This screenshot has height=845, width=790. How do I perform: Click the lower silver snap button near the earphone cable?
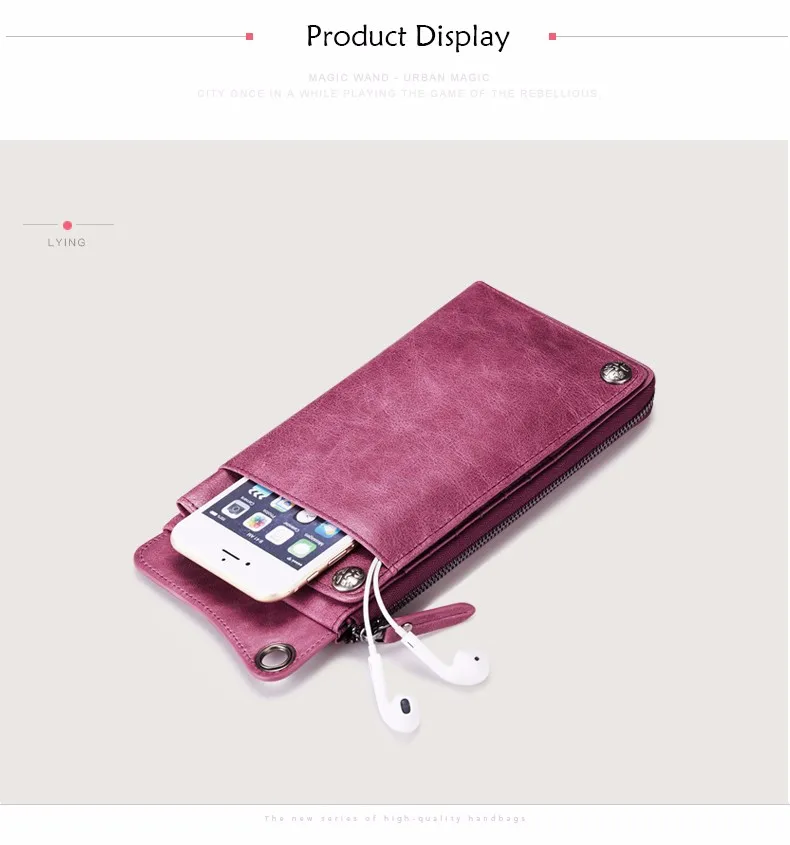pyautogui.click(x=348, y=579)
